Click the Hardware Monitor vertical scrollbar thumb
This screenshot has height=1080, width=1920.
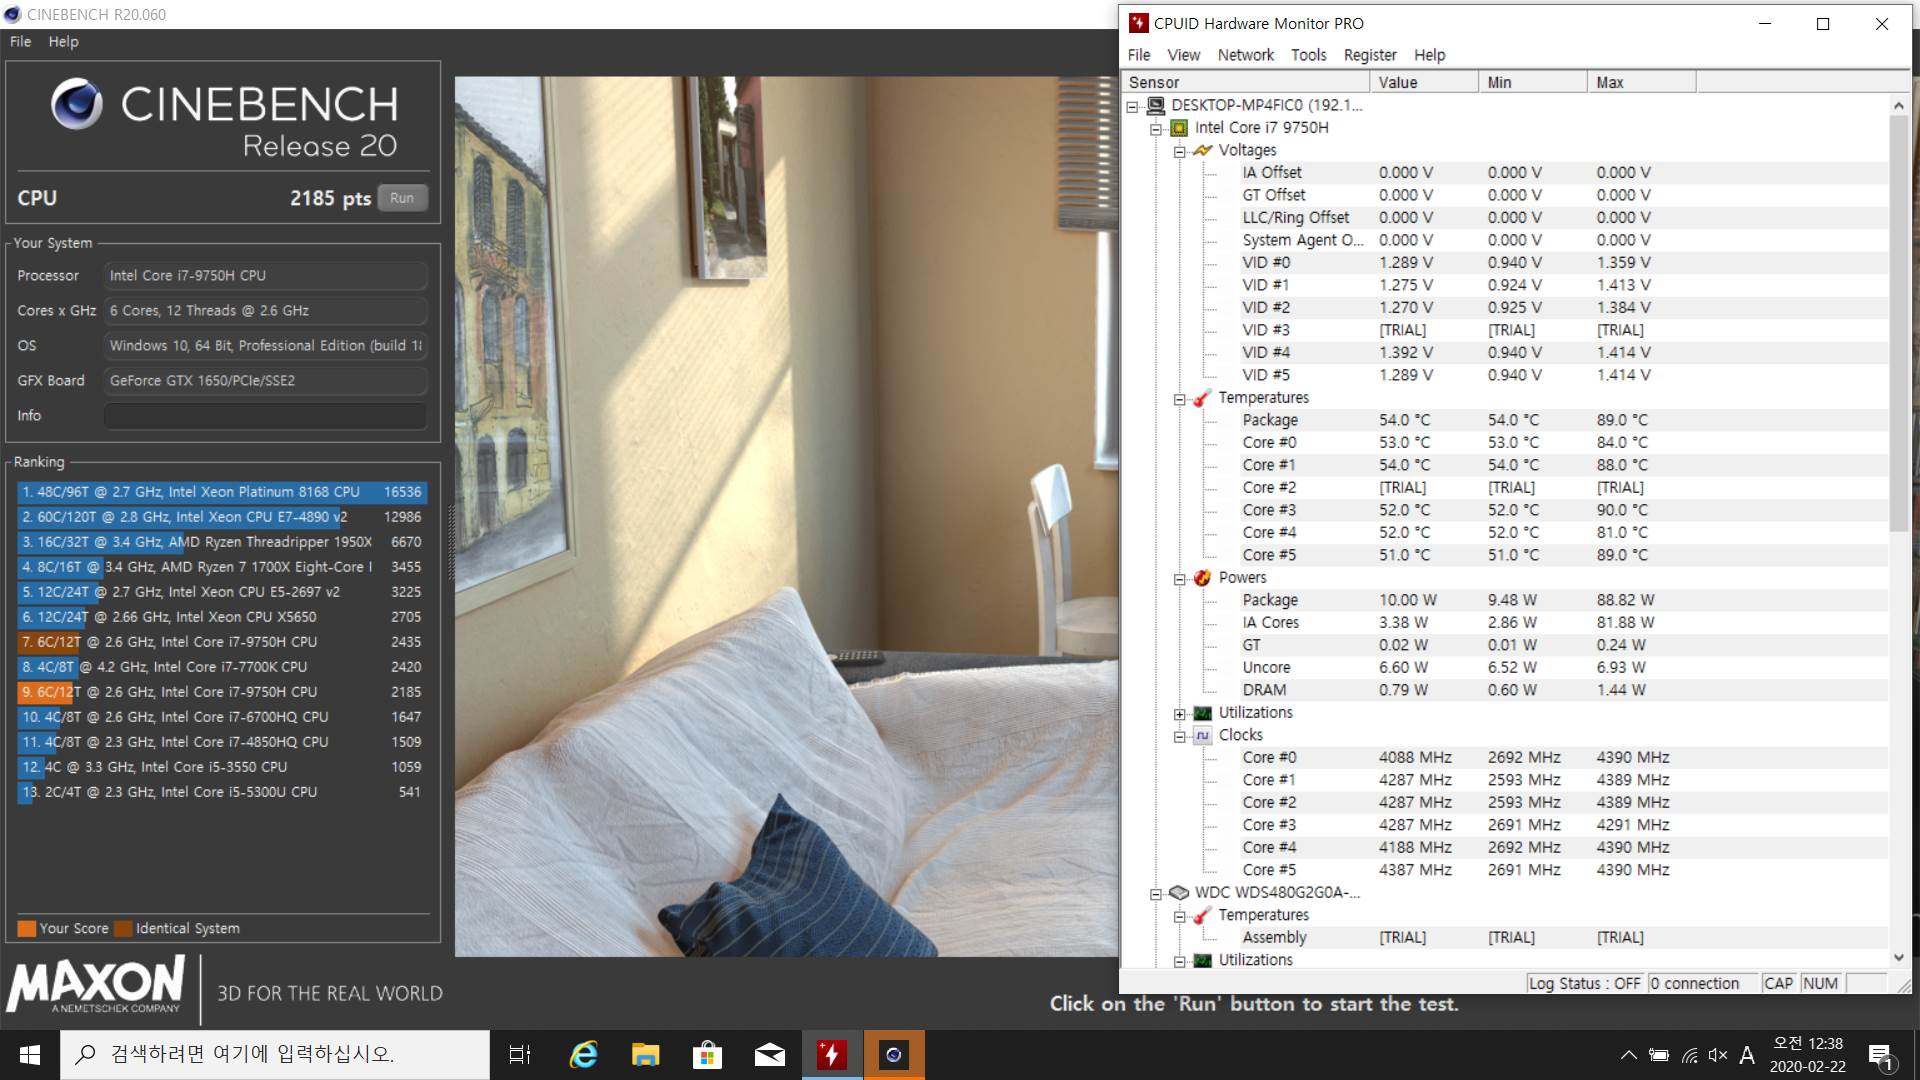click(1898, 322)
